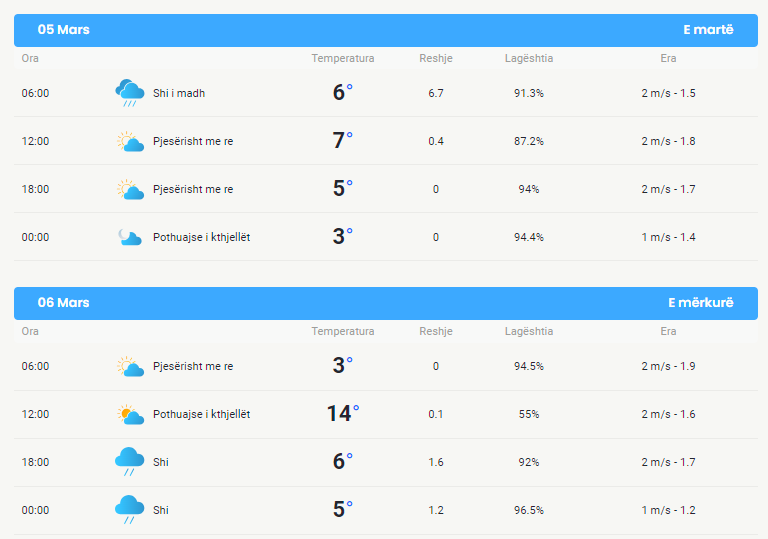Click the partly cloudy icon at 06:00 on 06 Mars

point(130,366)
